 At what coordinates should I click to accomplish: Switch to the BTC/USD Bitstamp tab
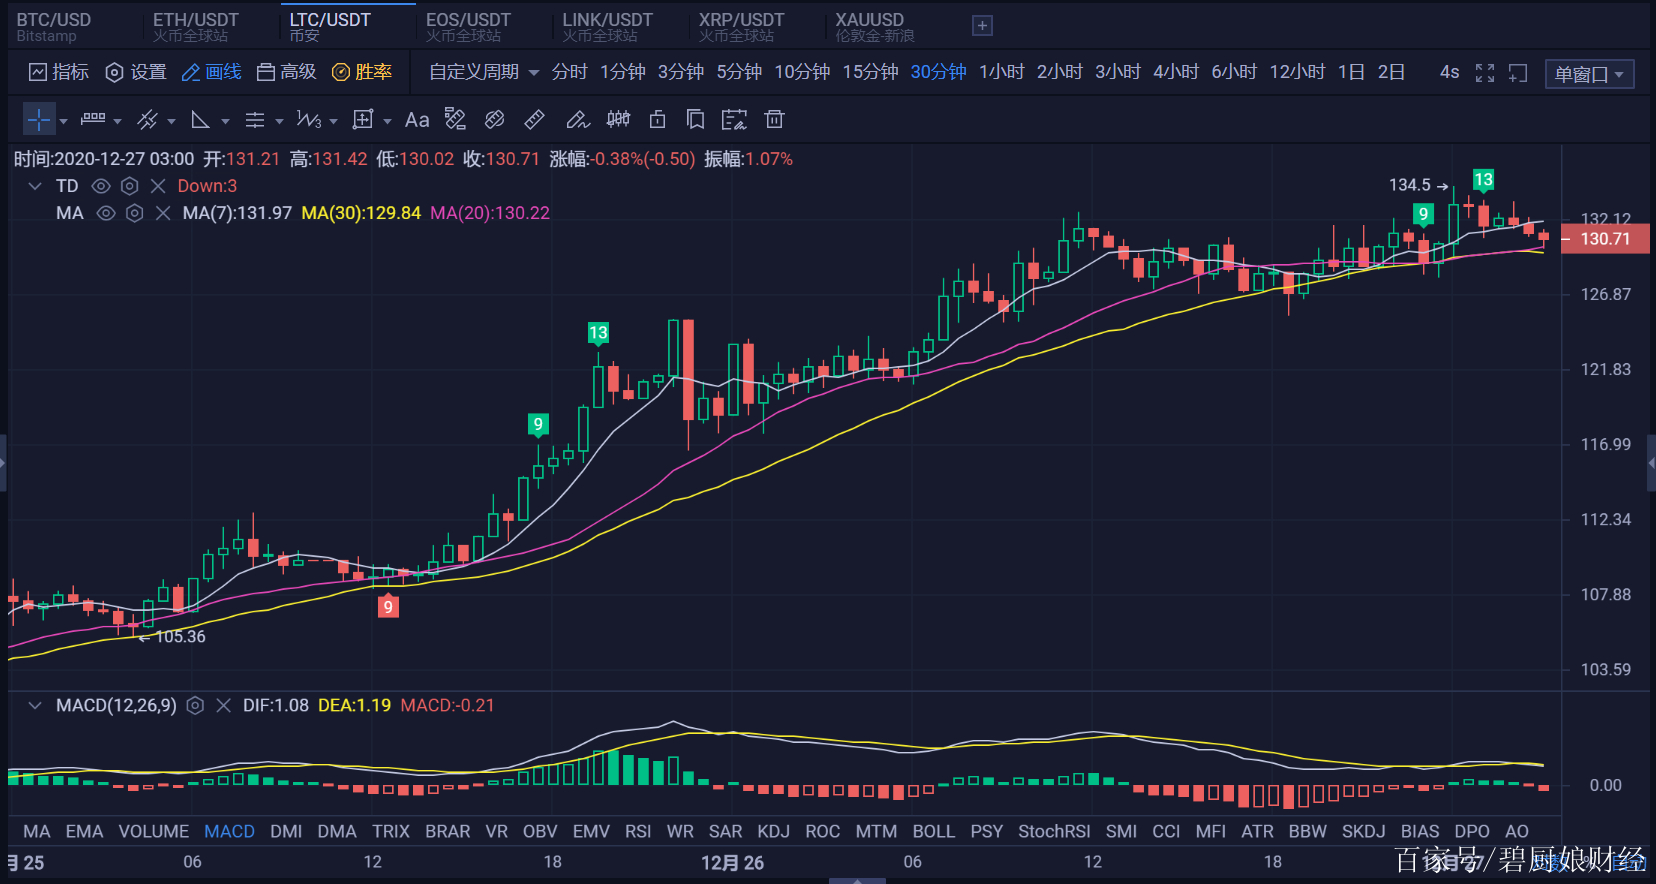[x=54, y=26]
